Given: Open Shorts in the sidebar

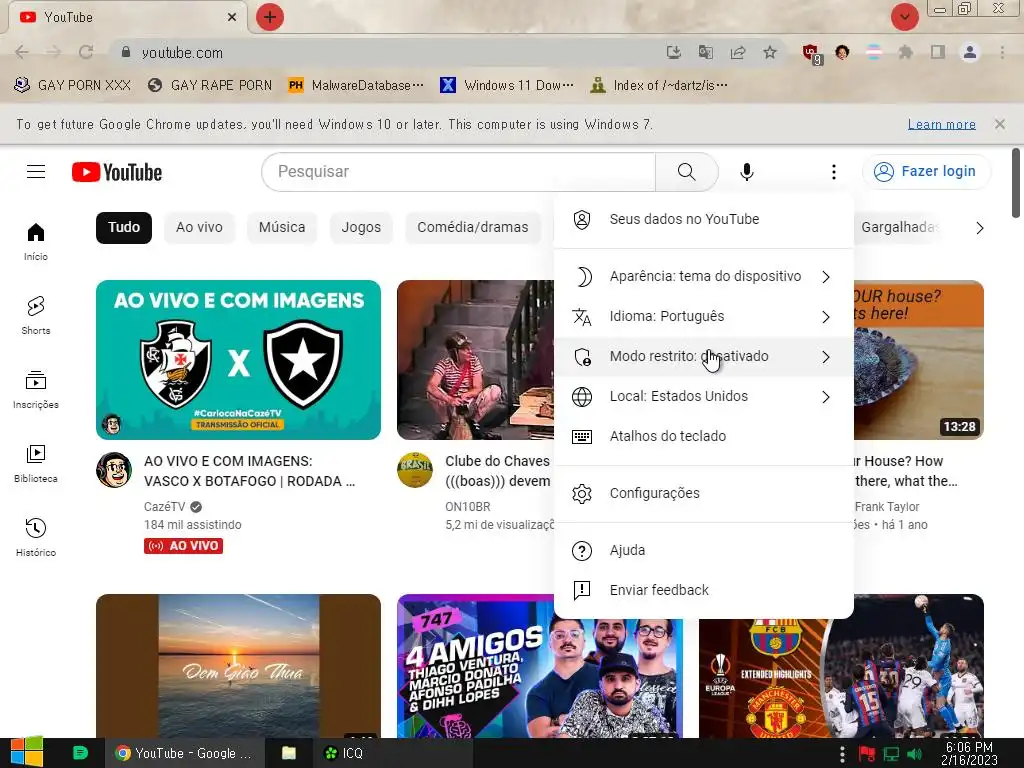Looking at the screenshot, I should 36,315.
